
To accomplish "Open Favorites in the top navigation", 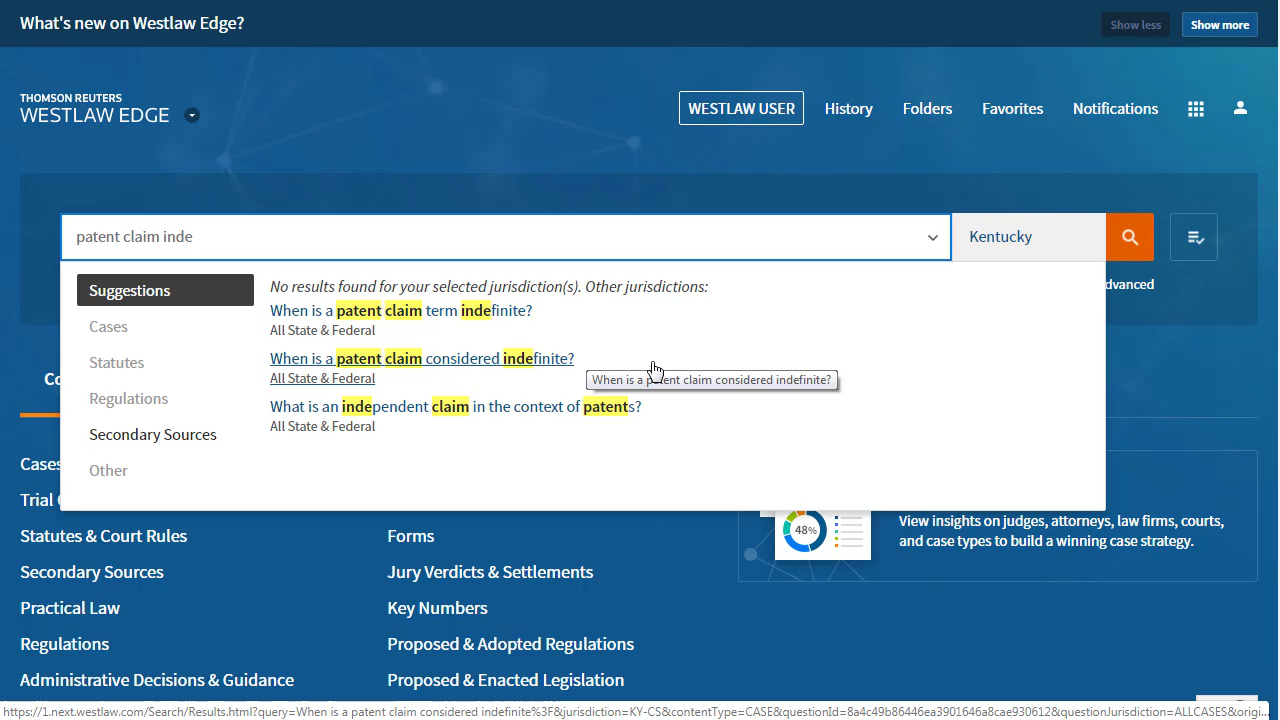I will click(1012, 109).
